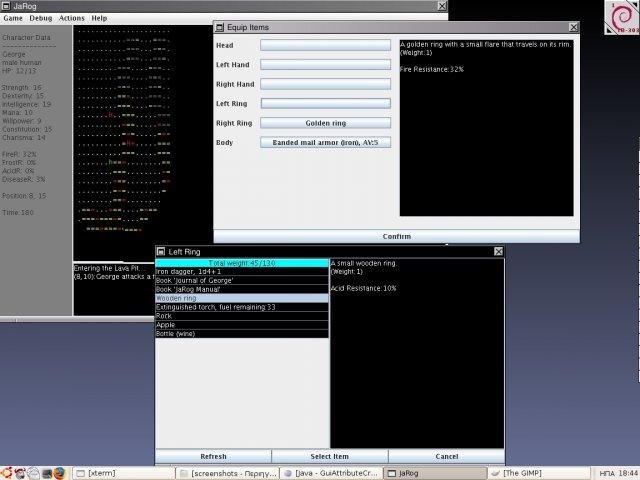Click the terminal launcher icon in panel

tap(46, 473)
